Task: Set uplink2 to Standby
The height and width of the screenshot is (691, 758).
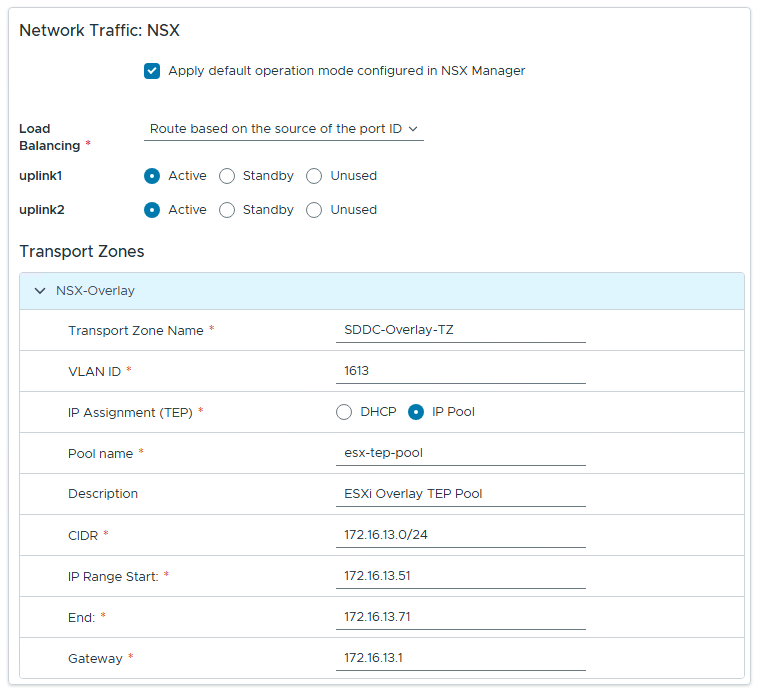Action: point(227,210)
